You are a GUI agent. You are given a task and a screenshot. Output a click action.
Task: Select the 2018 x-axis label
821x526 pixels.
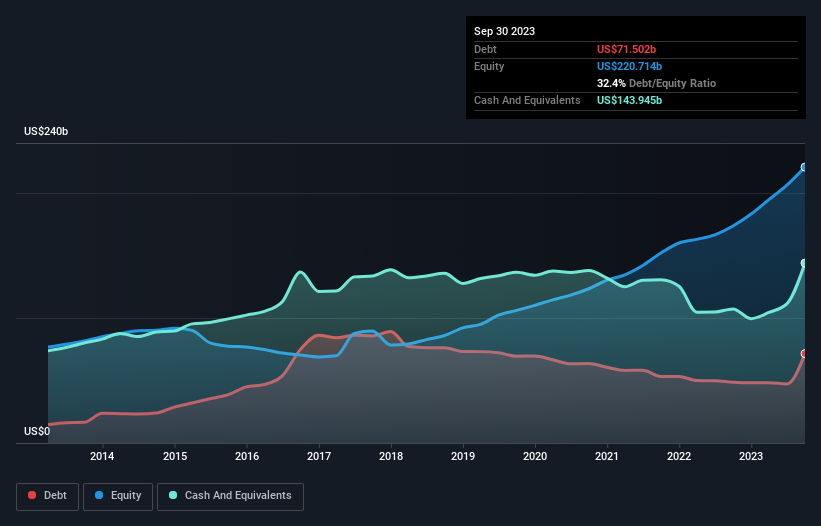391,456
